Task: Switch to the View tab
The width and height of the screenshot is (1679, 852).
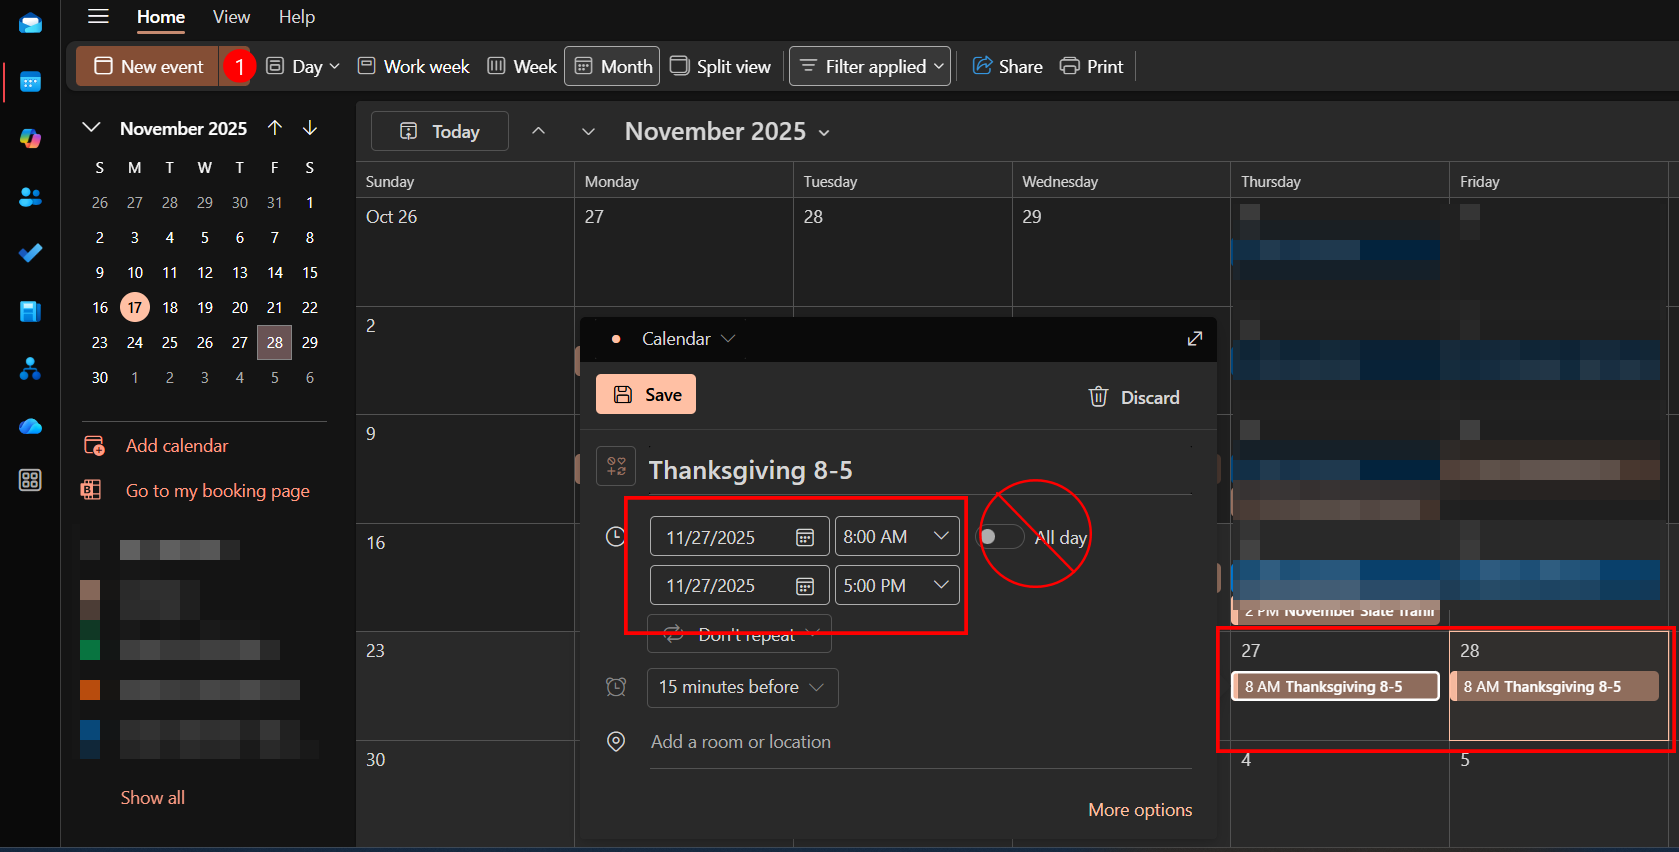Action: tap(231, 17)
